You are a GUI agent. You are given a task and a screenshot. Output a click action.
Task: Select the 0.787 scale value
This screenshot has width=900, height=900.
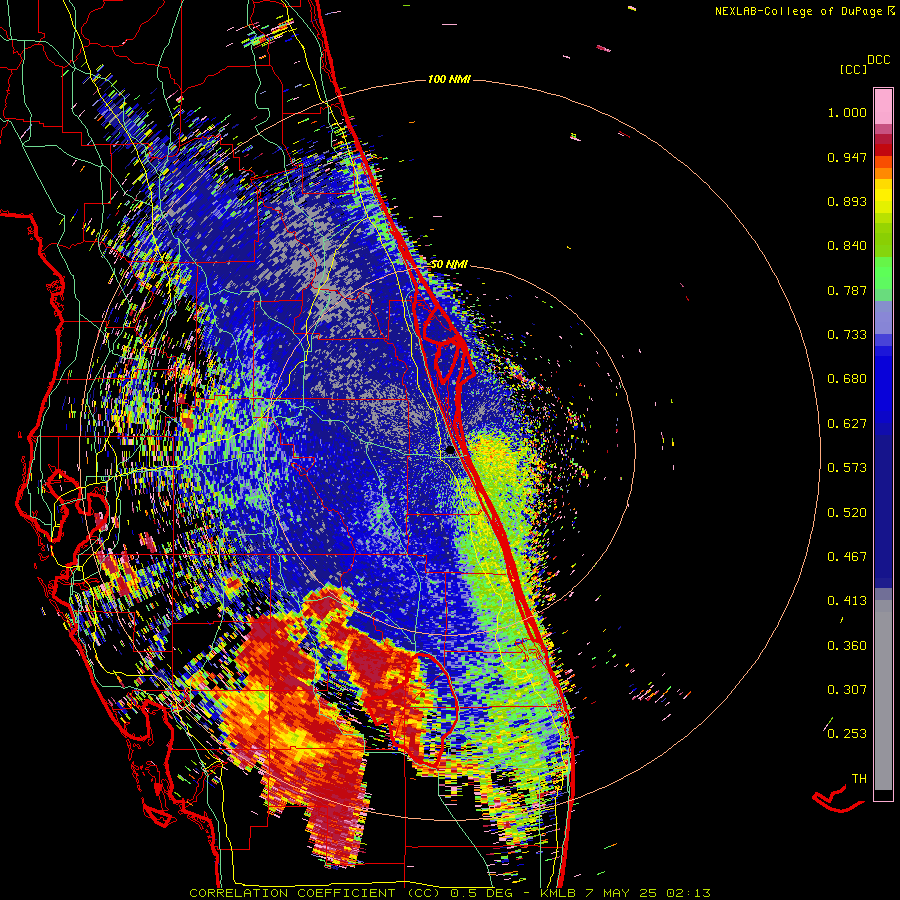[x=847, y=290]
